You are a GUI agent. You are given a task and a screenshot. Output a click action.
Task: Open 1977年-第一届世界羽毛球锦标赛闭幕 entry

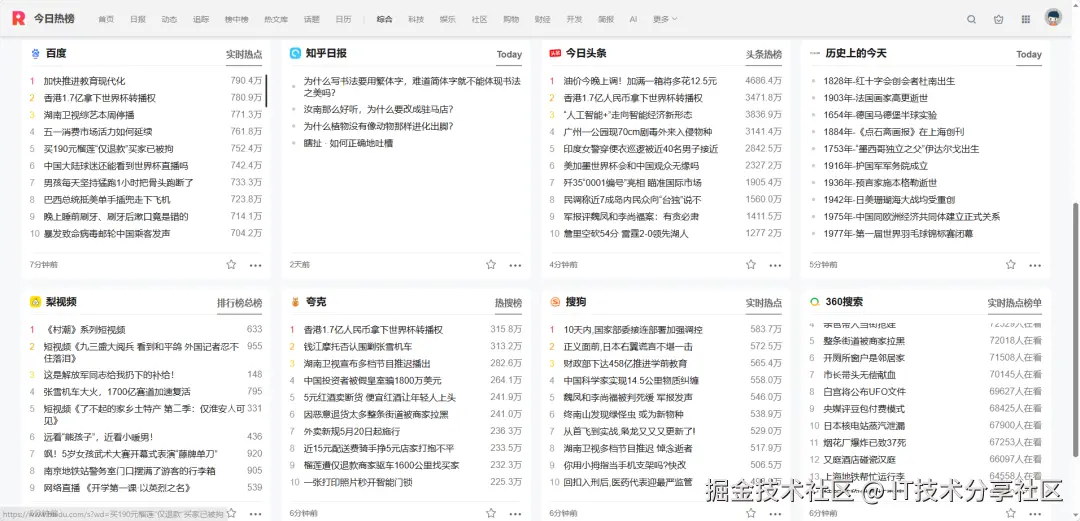pyautogui.click(x=898, y=234)
